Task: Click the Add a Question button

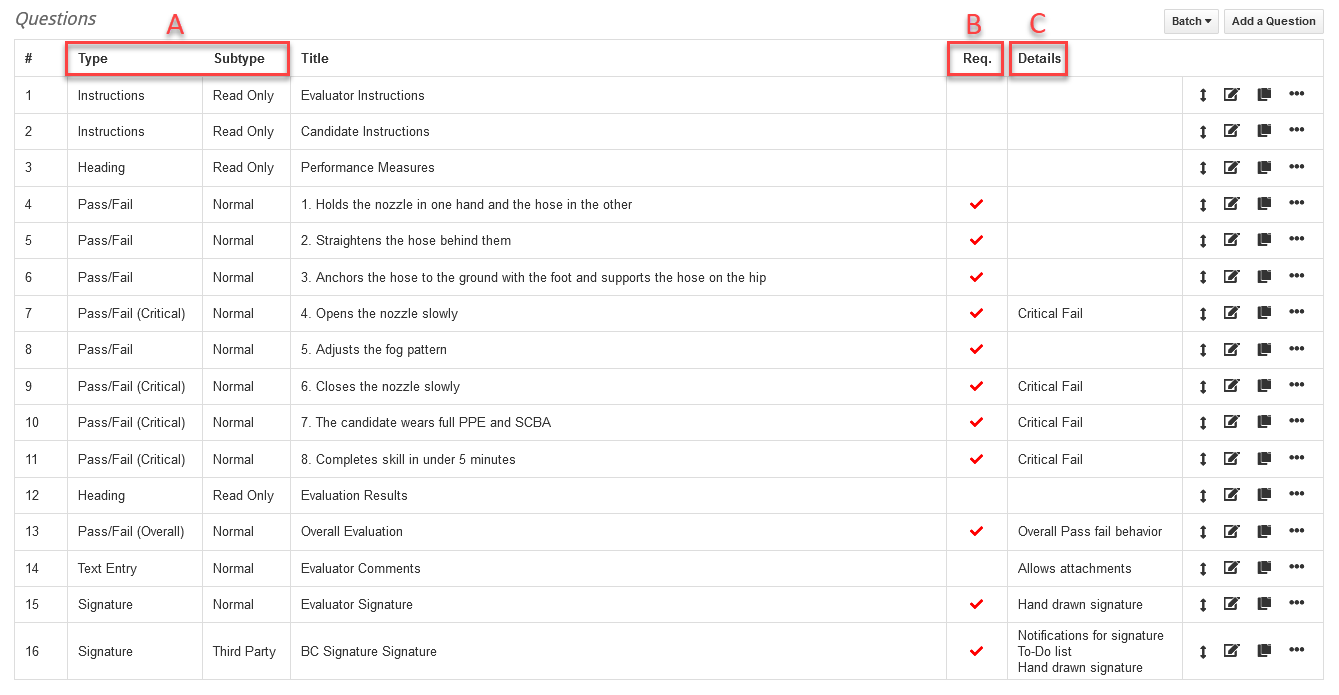Action: (1273, 20)
